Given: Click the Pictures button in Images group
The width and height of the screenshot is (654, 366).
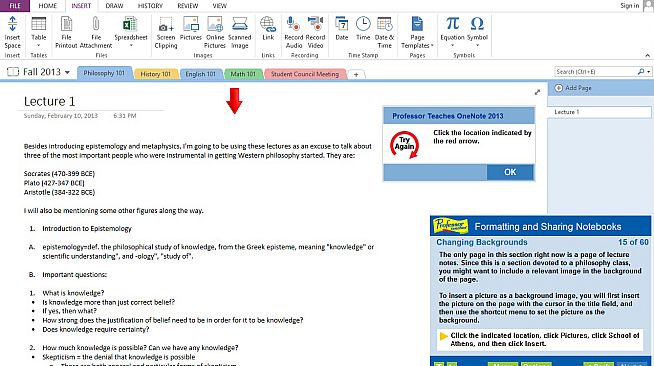Looking at the screenshot, I should pos(191,29).
